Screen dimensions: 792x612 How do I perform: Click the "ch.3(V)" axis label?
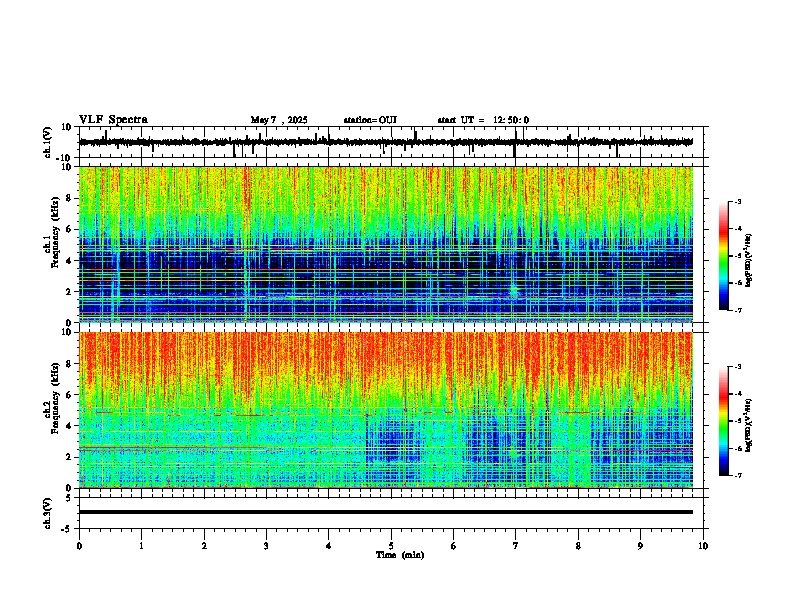[x=48, y=513]
